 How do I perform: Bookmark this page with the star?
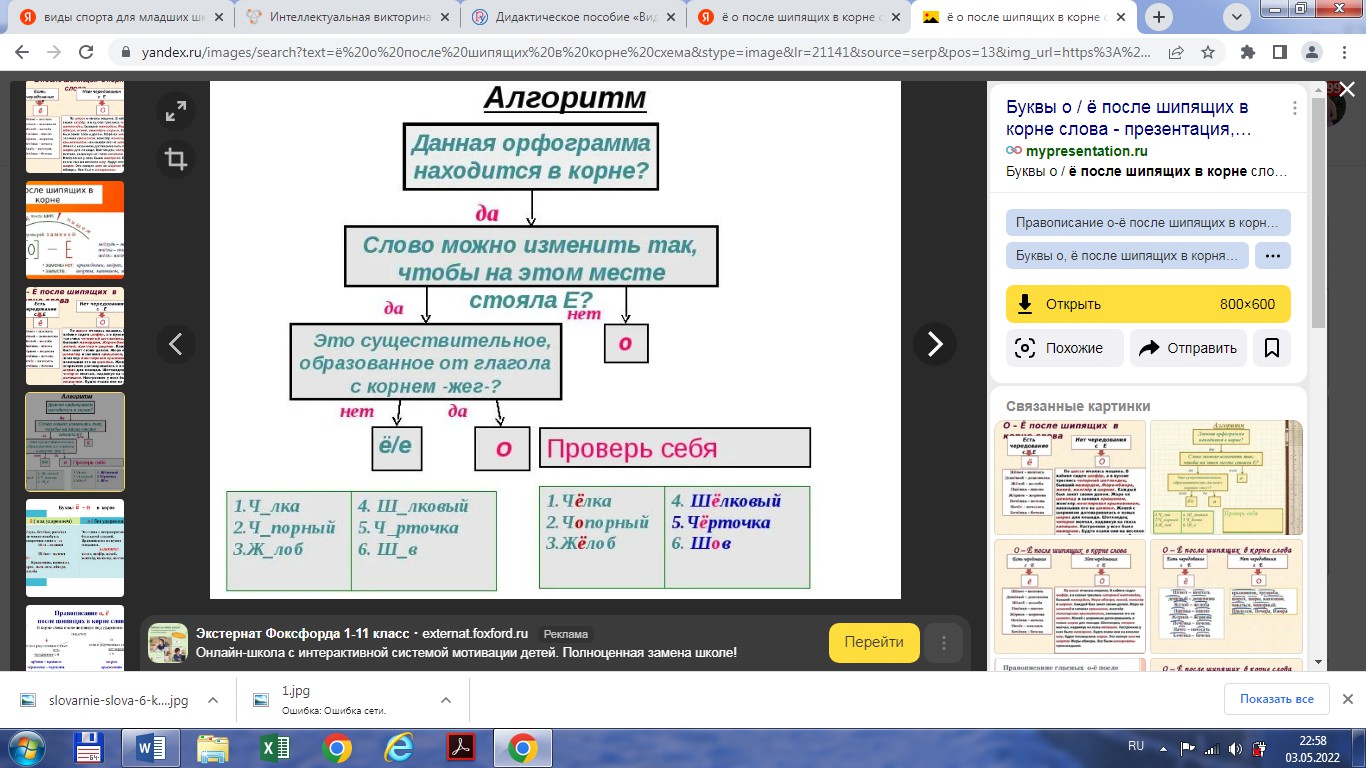point(1208,52)
